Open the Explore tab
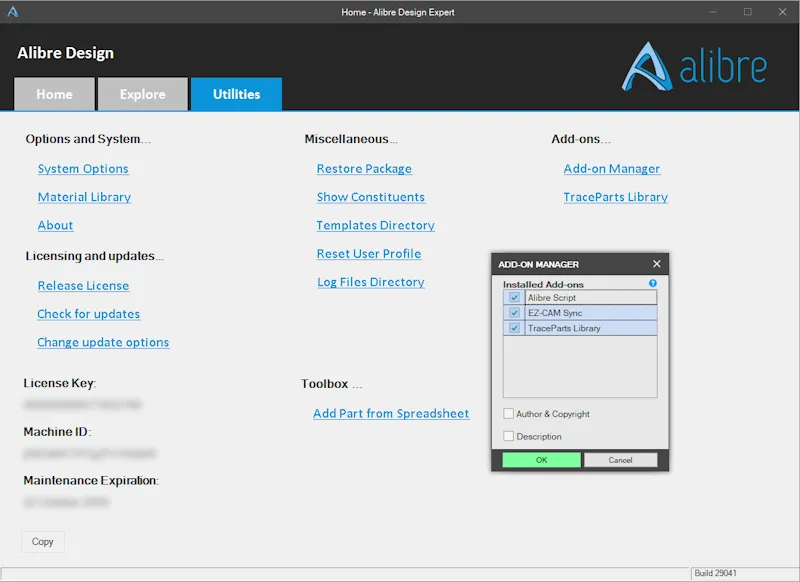The image size is (800, 582). pyautogui.click(x=143, y=94)
